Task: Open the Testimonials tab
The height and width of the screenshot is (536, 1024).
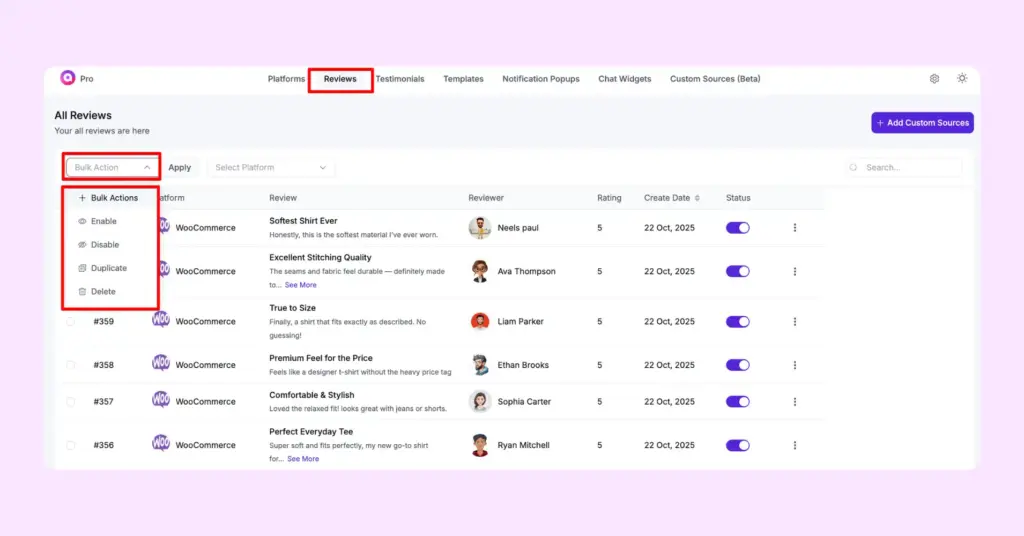Action: click(400, 79)
